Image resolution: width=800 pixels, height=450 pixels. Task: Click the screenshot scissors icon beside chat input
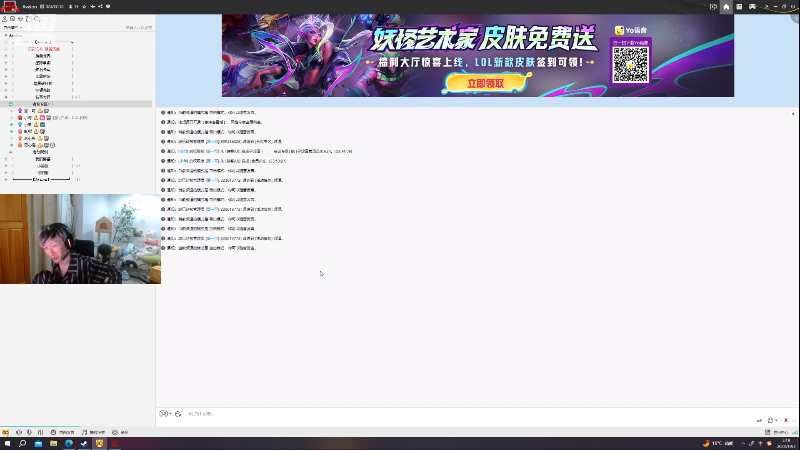pyautogui.click(x=178, y=414)
